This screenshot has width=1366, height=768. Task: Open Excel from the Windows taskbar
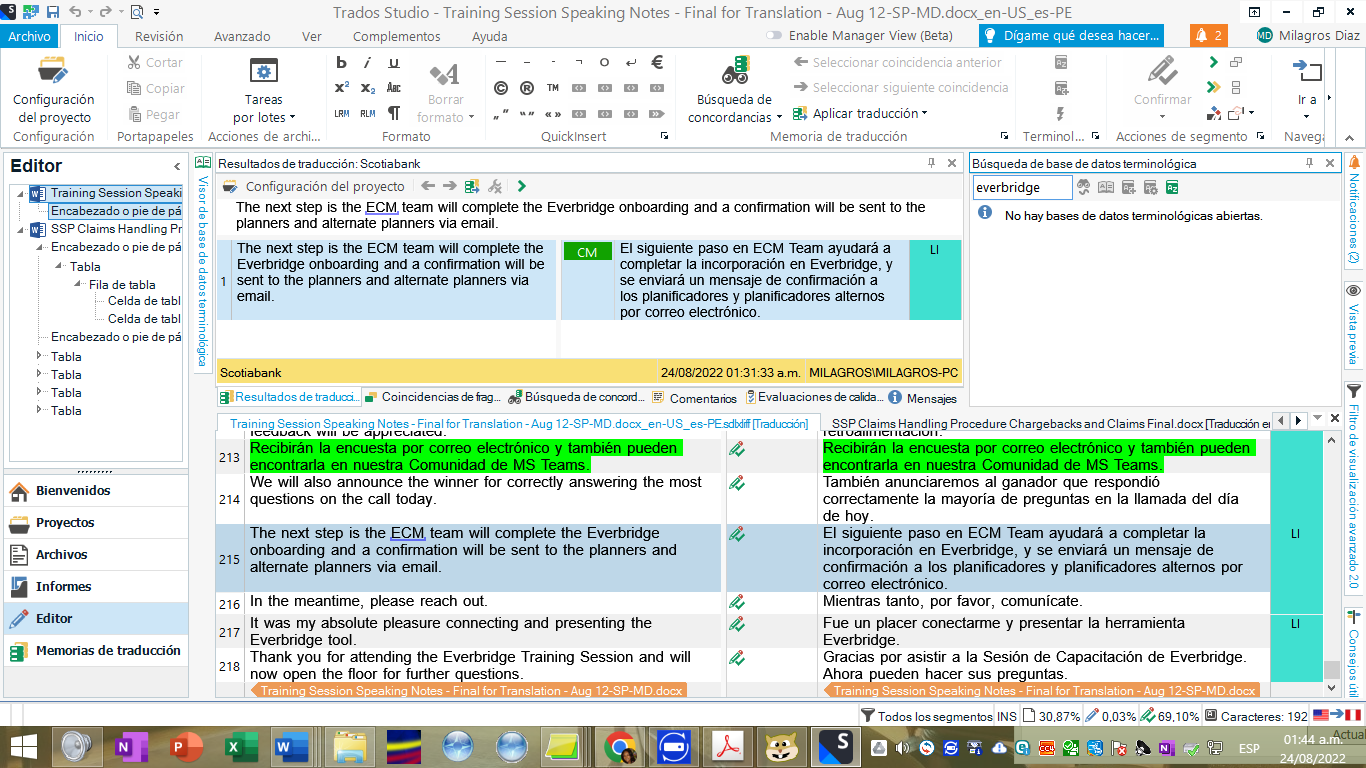click(x=237, y=746)
